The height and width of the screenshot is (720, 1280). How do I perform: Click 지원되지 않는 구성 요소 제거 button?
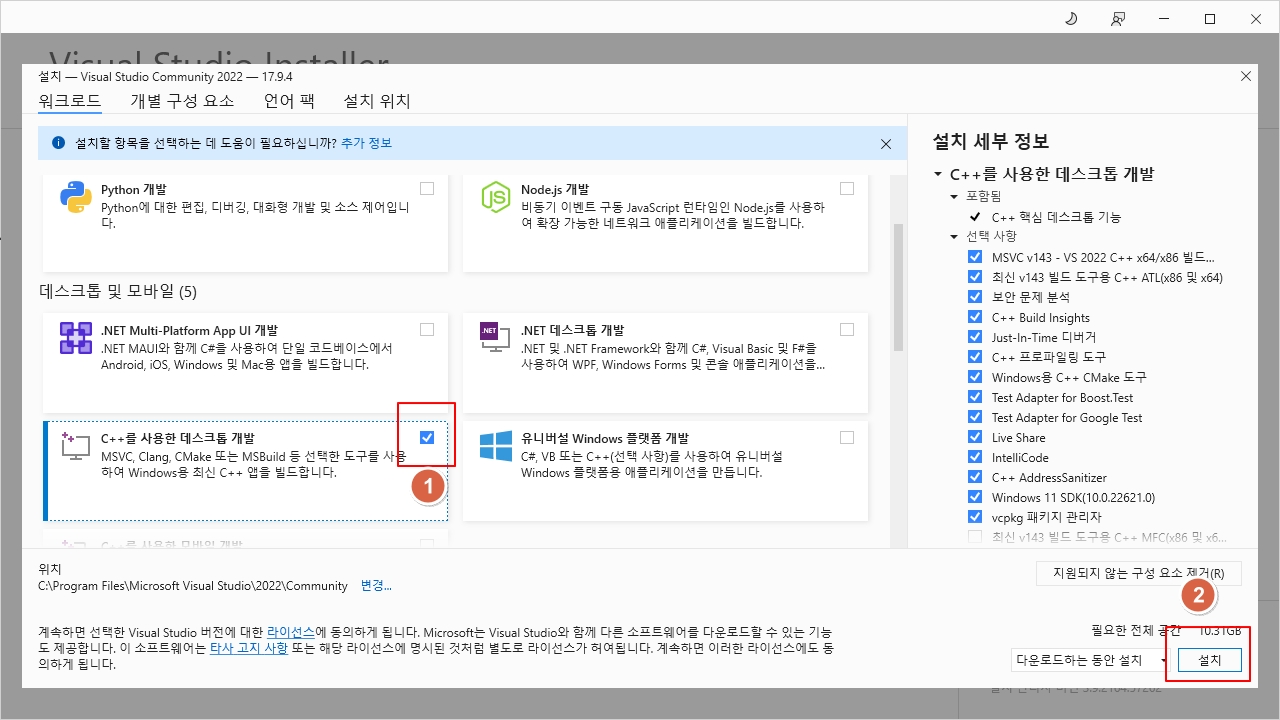click(1139, 574)
